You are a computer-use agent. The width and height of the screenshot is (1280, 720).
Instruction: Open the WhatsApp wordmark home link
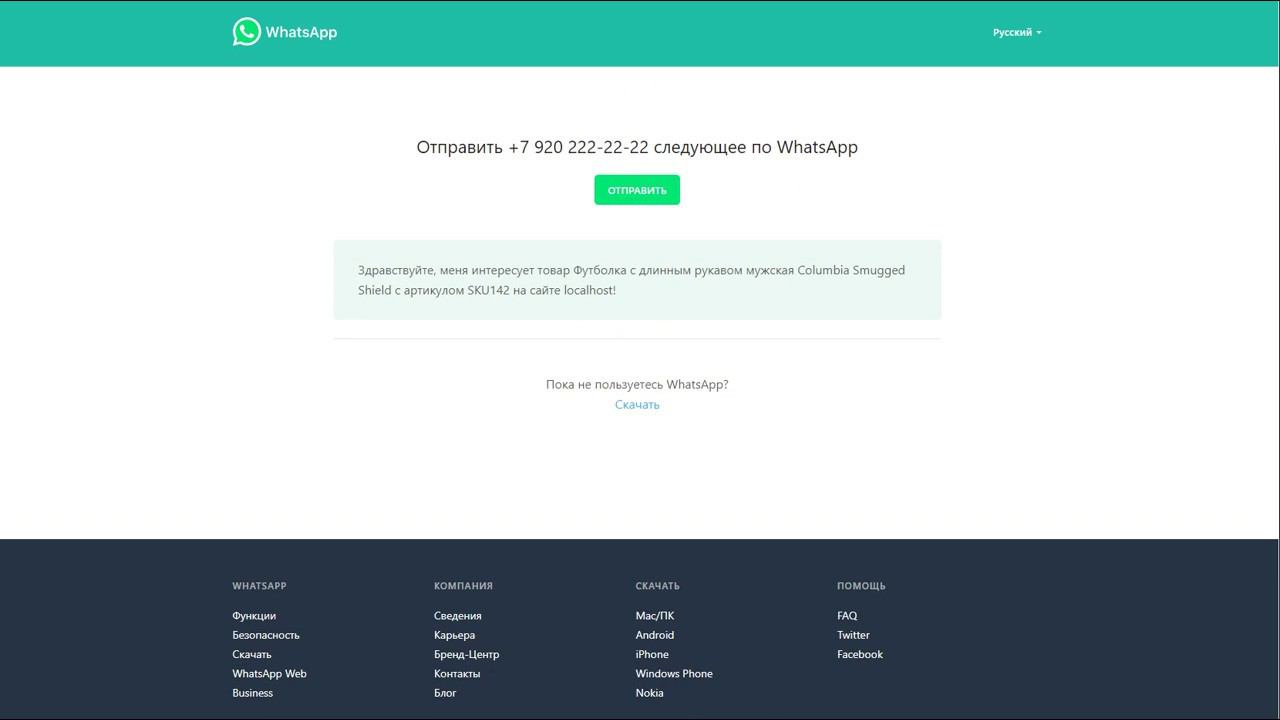301,32
